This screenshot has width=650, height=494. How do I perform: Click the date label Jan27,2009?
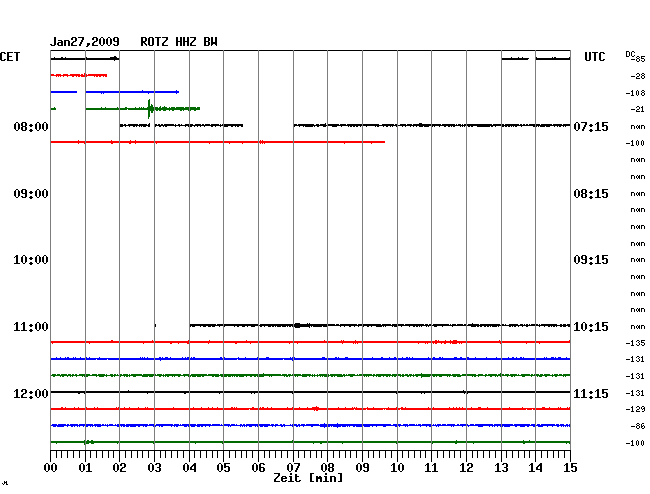[x=85, y=42]
